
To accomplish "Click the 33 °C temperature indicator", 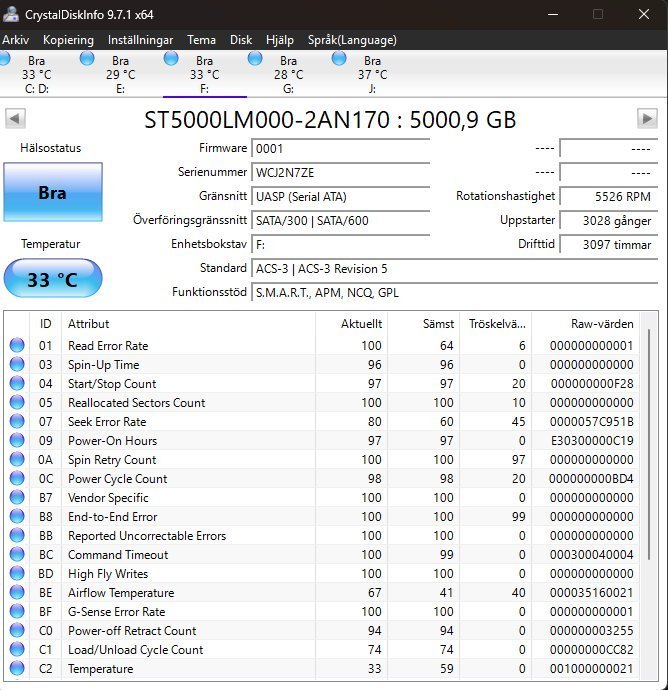I will coord(52,279).
